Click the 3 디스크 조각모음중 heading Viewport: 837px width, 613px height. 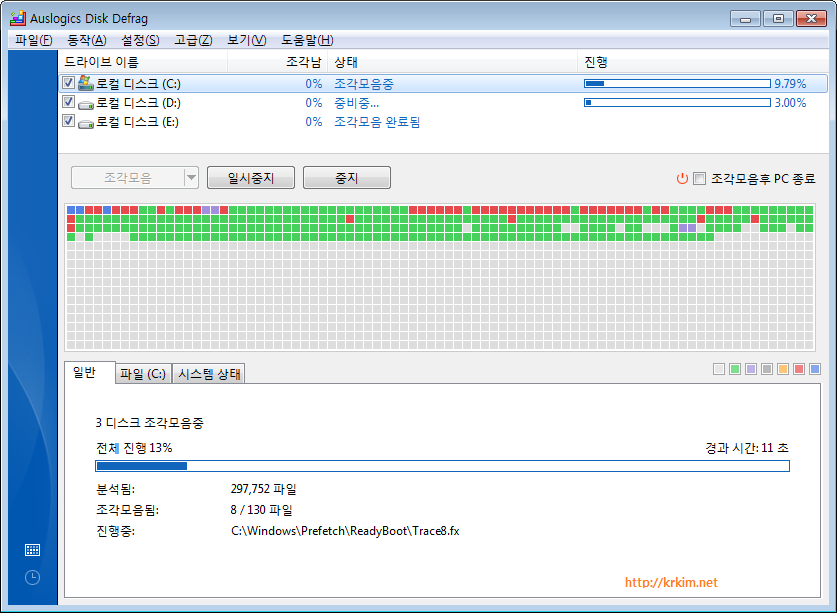(149, 423)
